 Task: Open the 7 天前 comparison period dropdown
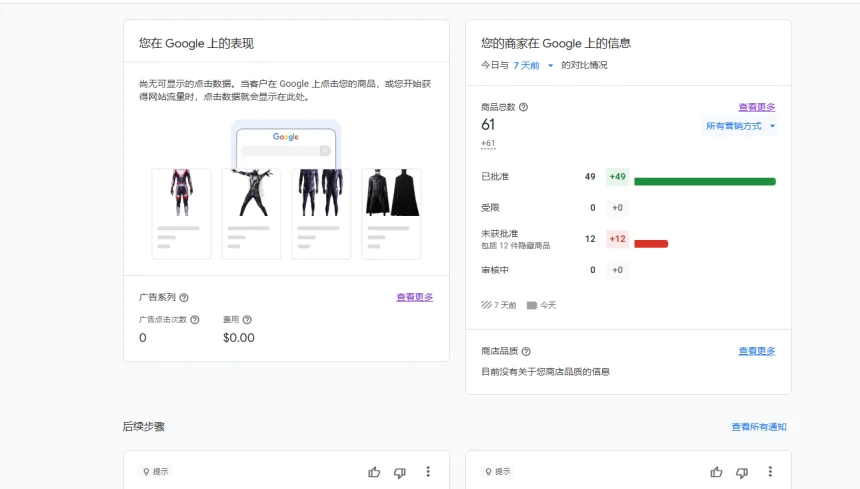[x=533, y=65]
